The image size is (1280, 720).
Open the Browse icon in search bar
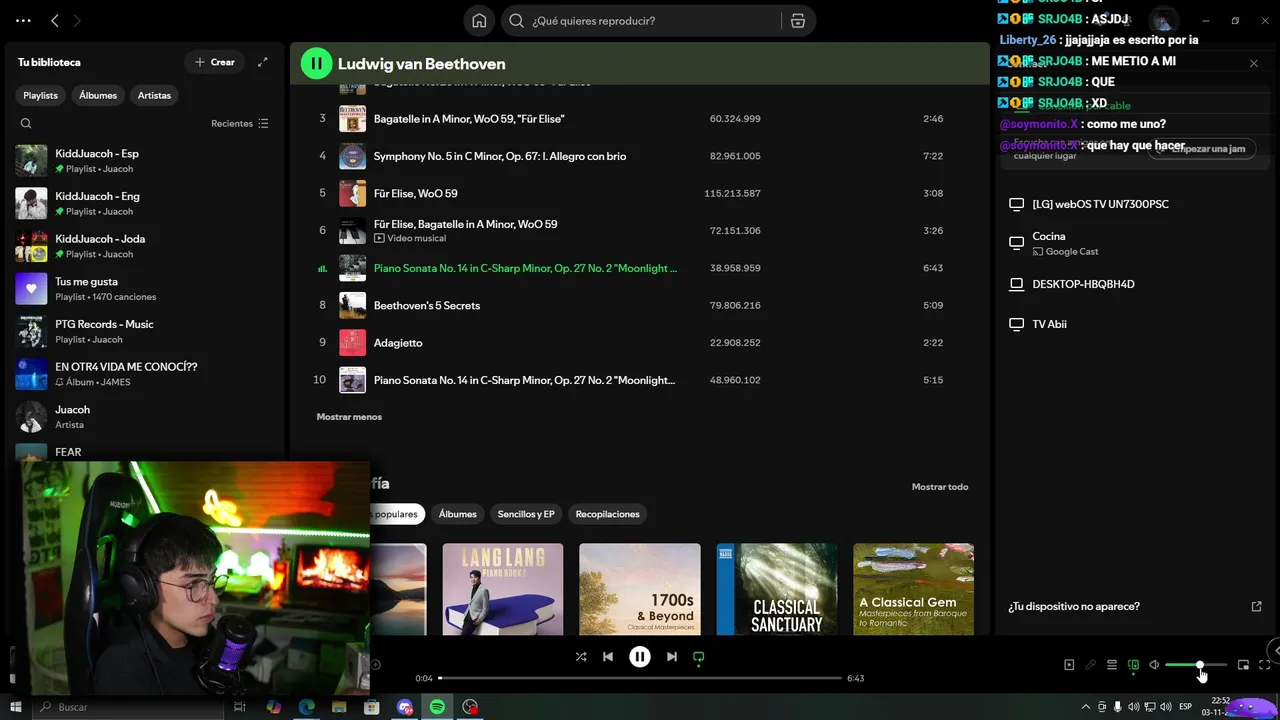click(798, 21)
